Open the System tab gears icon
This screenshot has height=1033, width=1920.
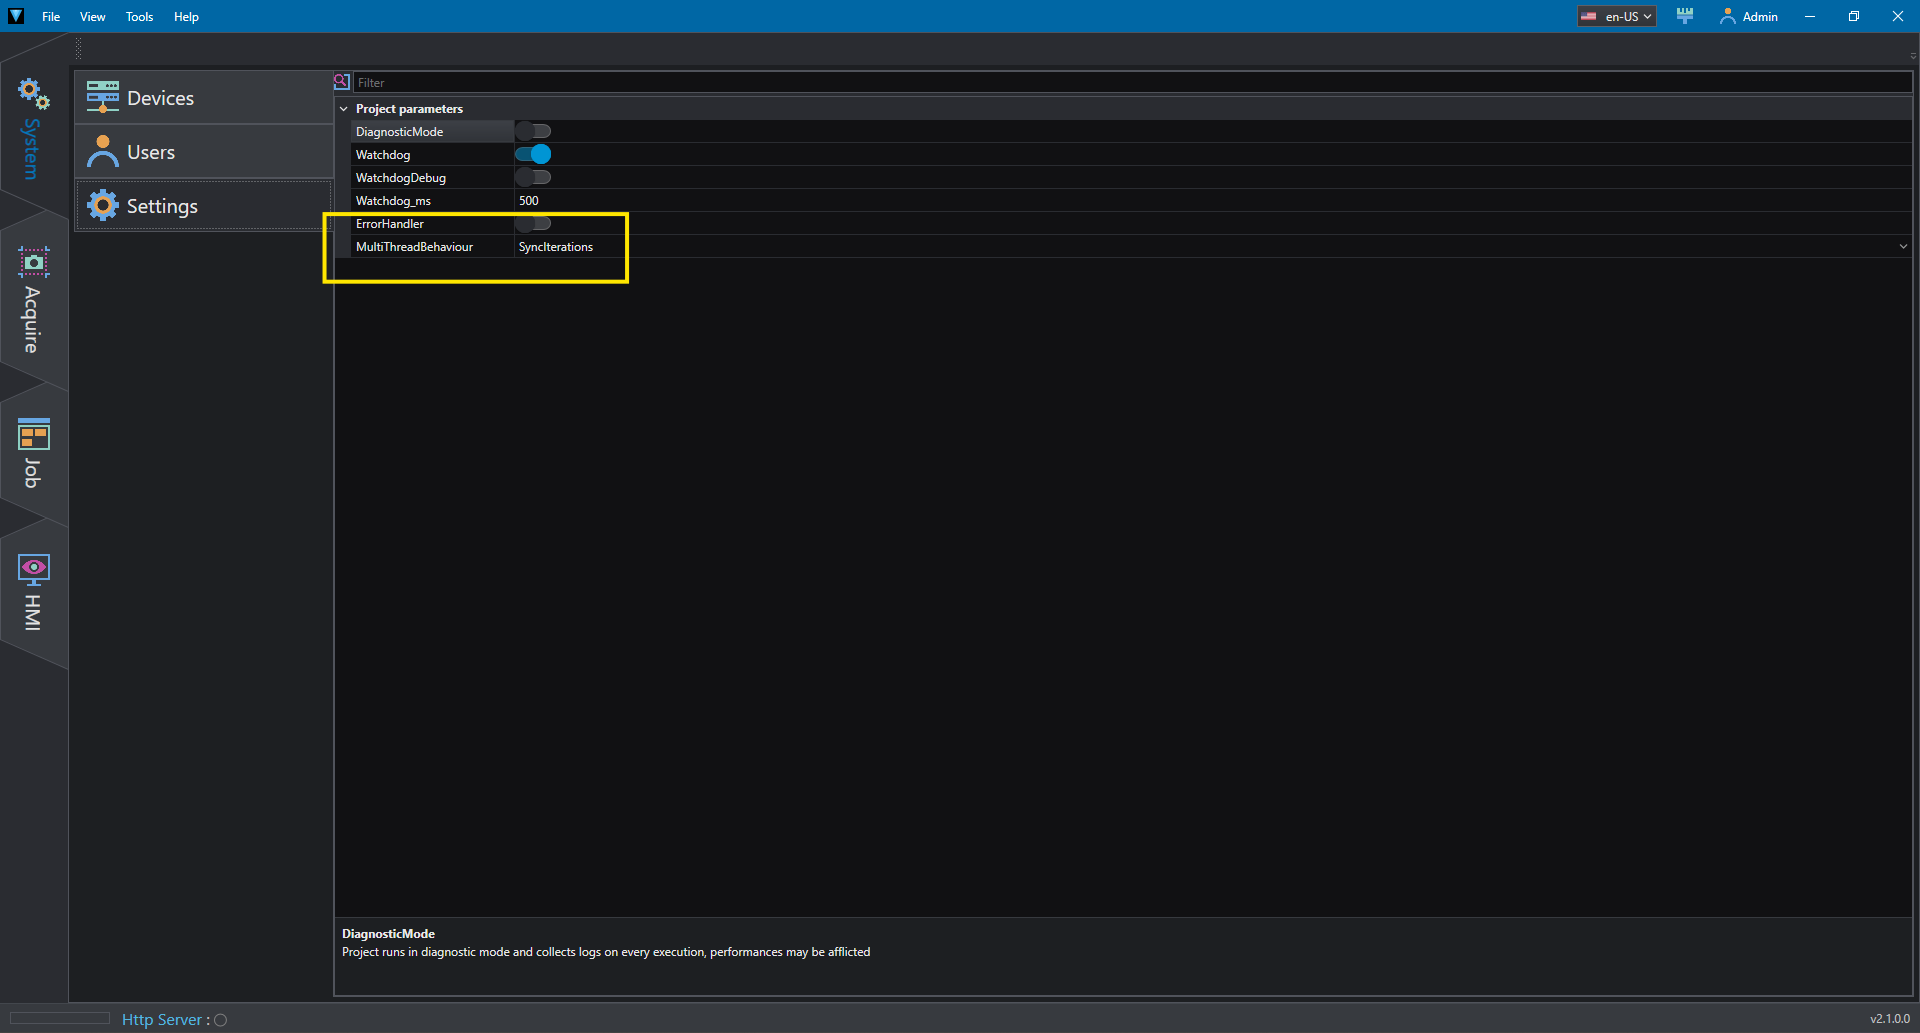coord(33,94)
